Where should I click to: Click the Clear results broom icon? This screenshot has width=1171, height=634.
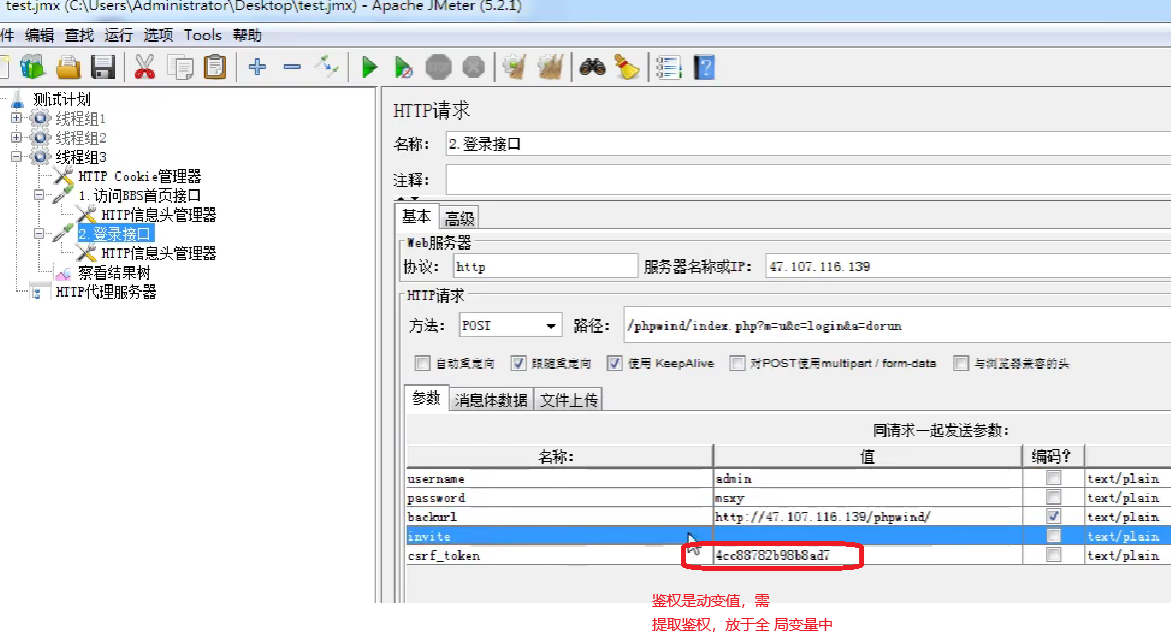[515, 67]
